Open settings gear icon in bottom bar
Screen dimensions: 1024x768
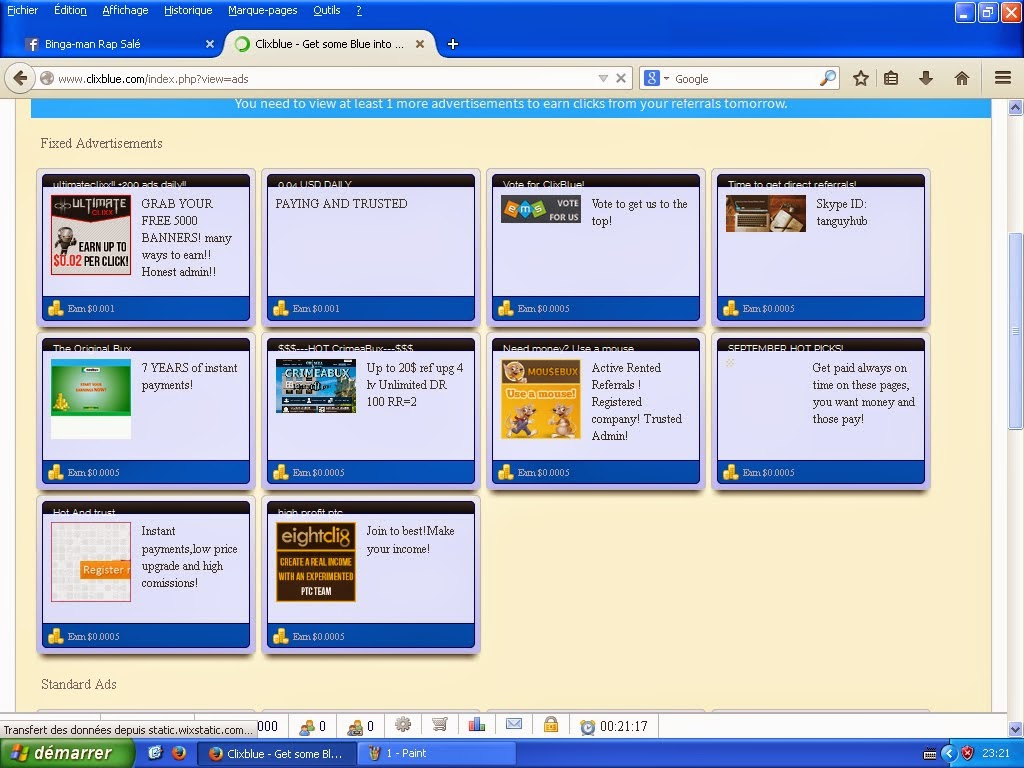403,724
